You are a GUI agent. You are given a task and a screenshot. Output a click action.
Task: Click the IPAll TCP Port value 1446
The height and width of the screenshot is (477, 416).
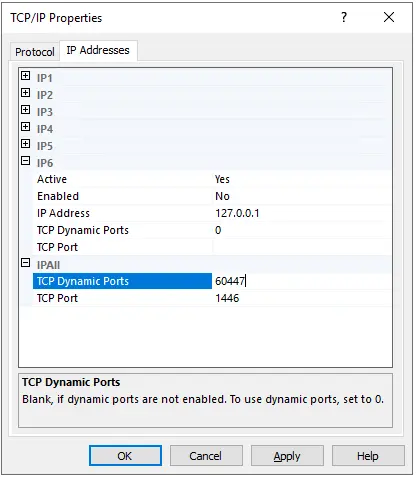click(302, 298)
